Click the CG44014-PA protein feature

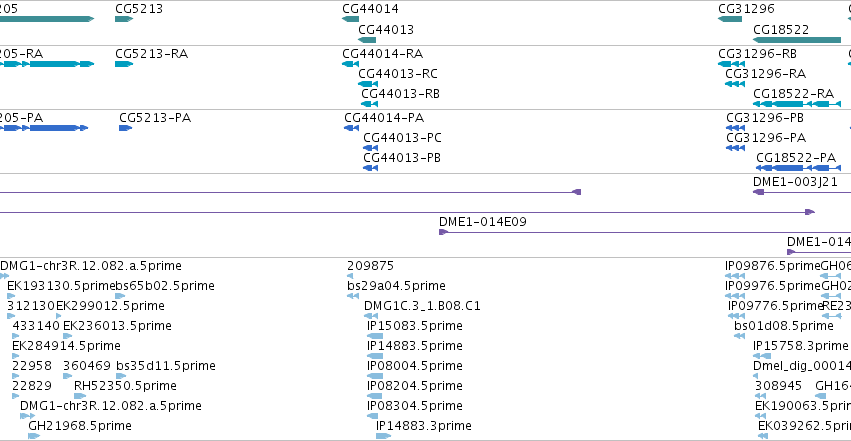click(351, 128)
